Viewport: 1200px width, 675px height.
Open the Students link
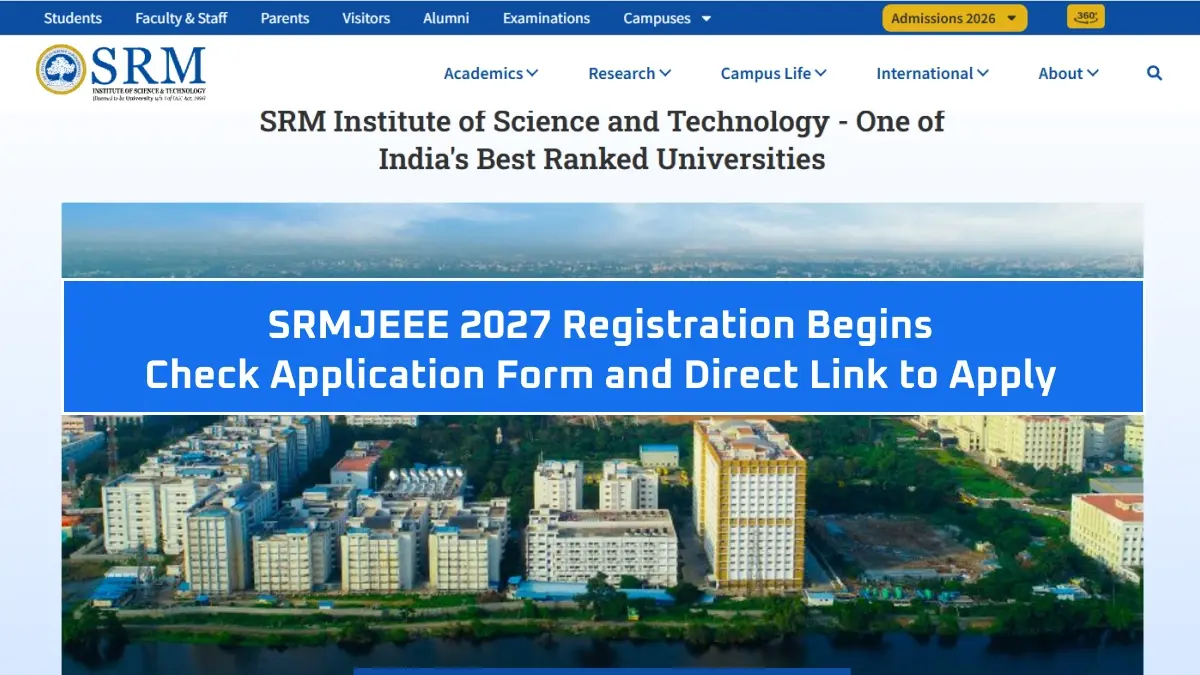click(x=73, y=18)
